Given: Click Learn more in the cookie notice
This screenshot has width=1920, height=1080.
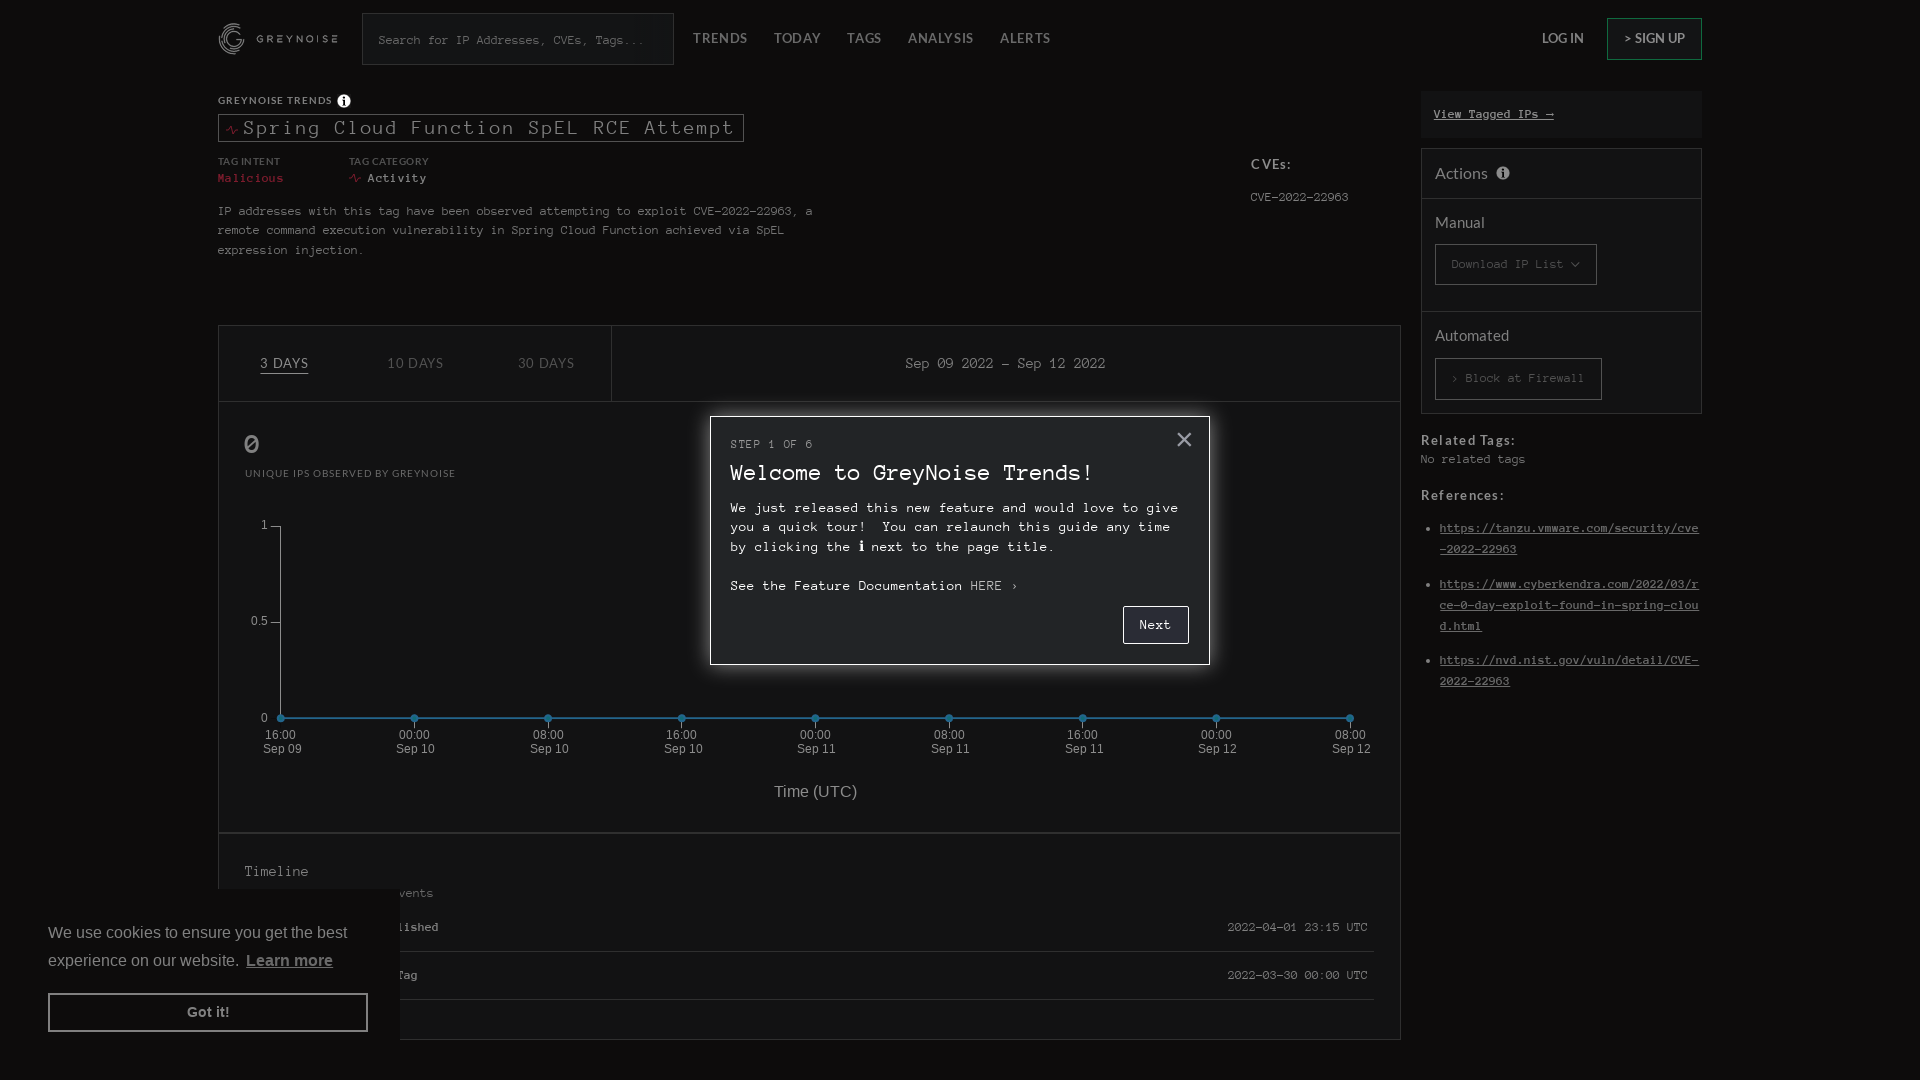Looking at the screenshot, I should 289,961.
